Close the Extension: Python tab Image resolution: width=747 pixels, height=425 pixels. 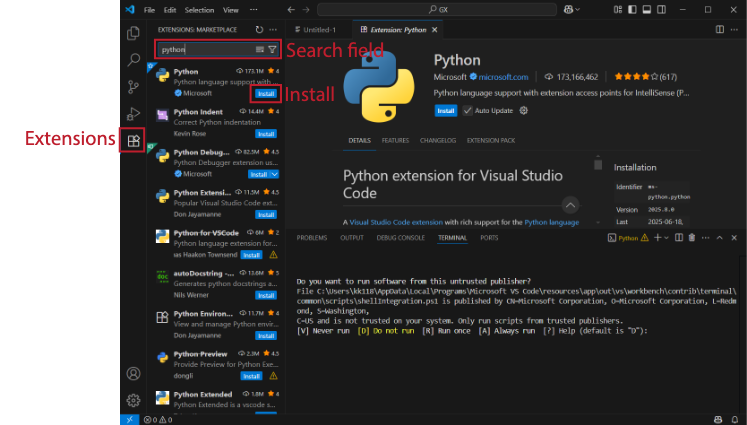click(x=434, y=30)
